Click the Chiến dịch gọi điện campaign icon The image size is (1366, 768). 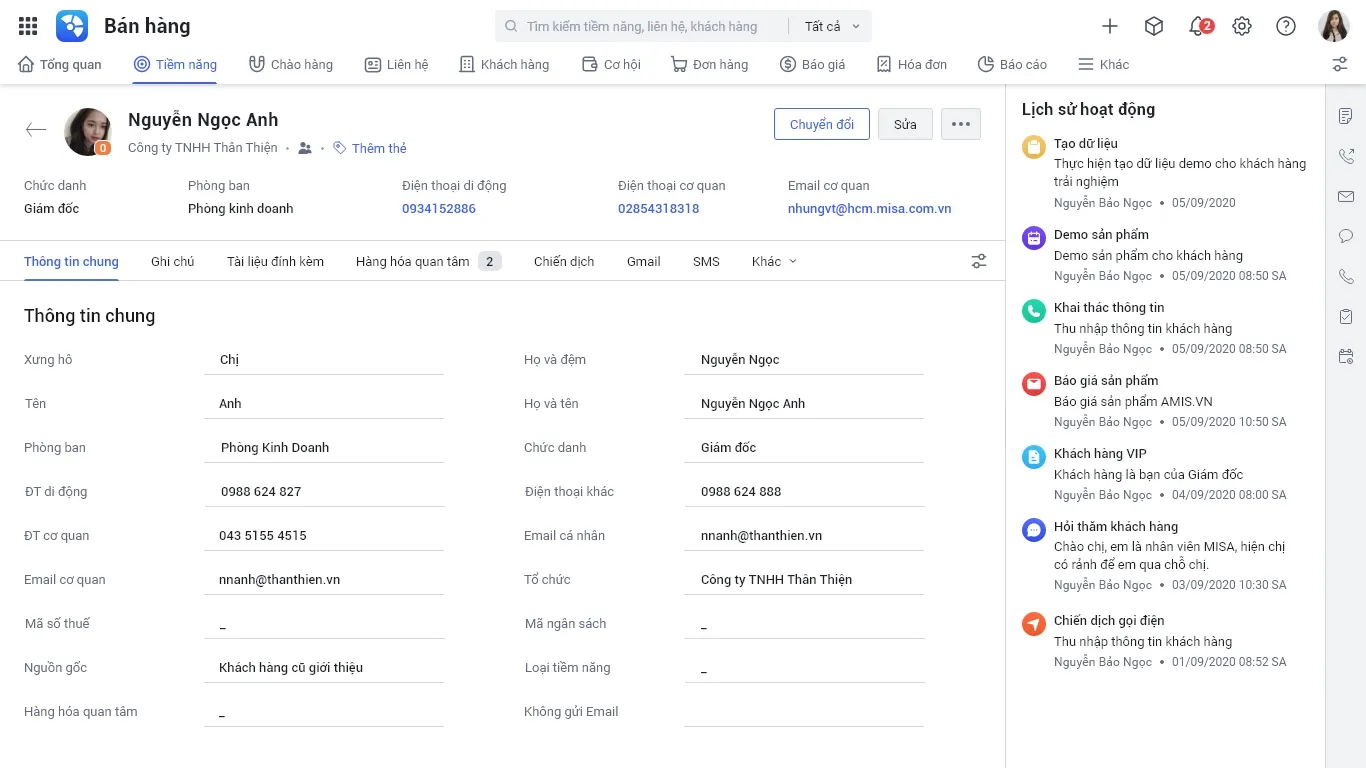(x=1034, y=624)
